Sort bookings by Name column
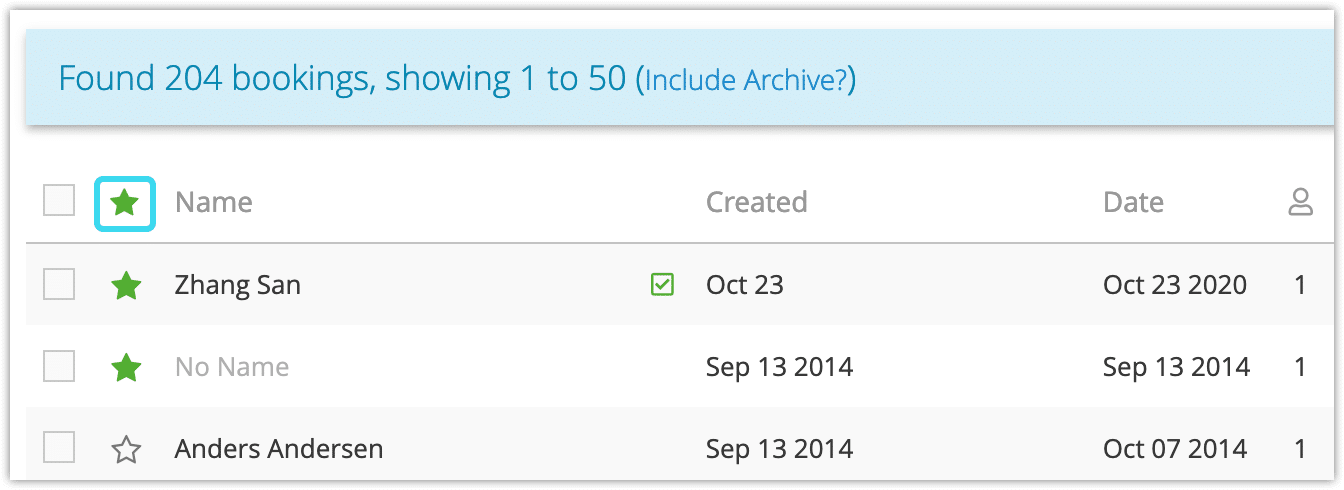This screenshot has height=490, width=1344. pos(213,202)
